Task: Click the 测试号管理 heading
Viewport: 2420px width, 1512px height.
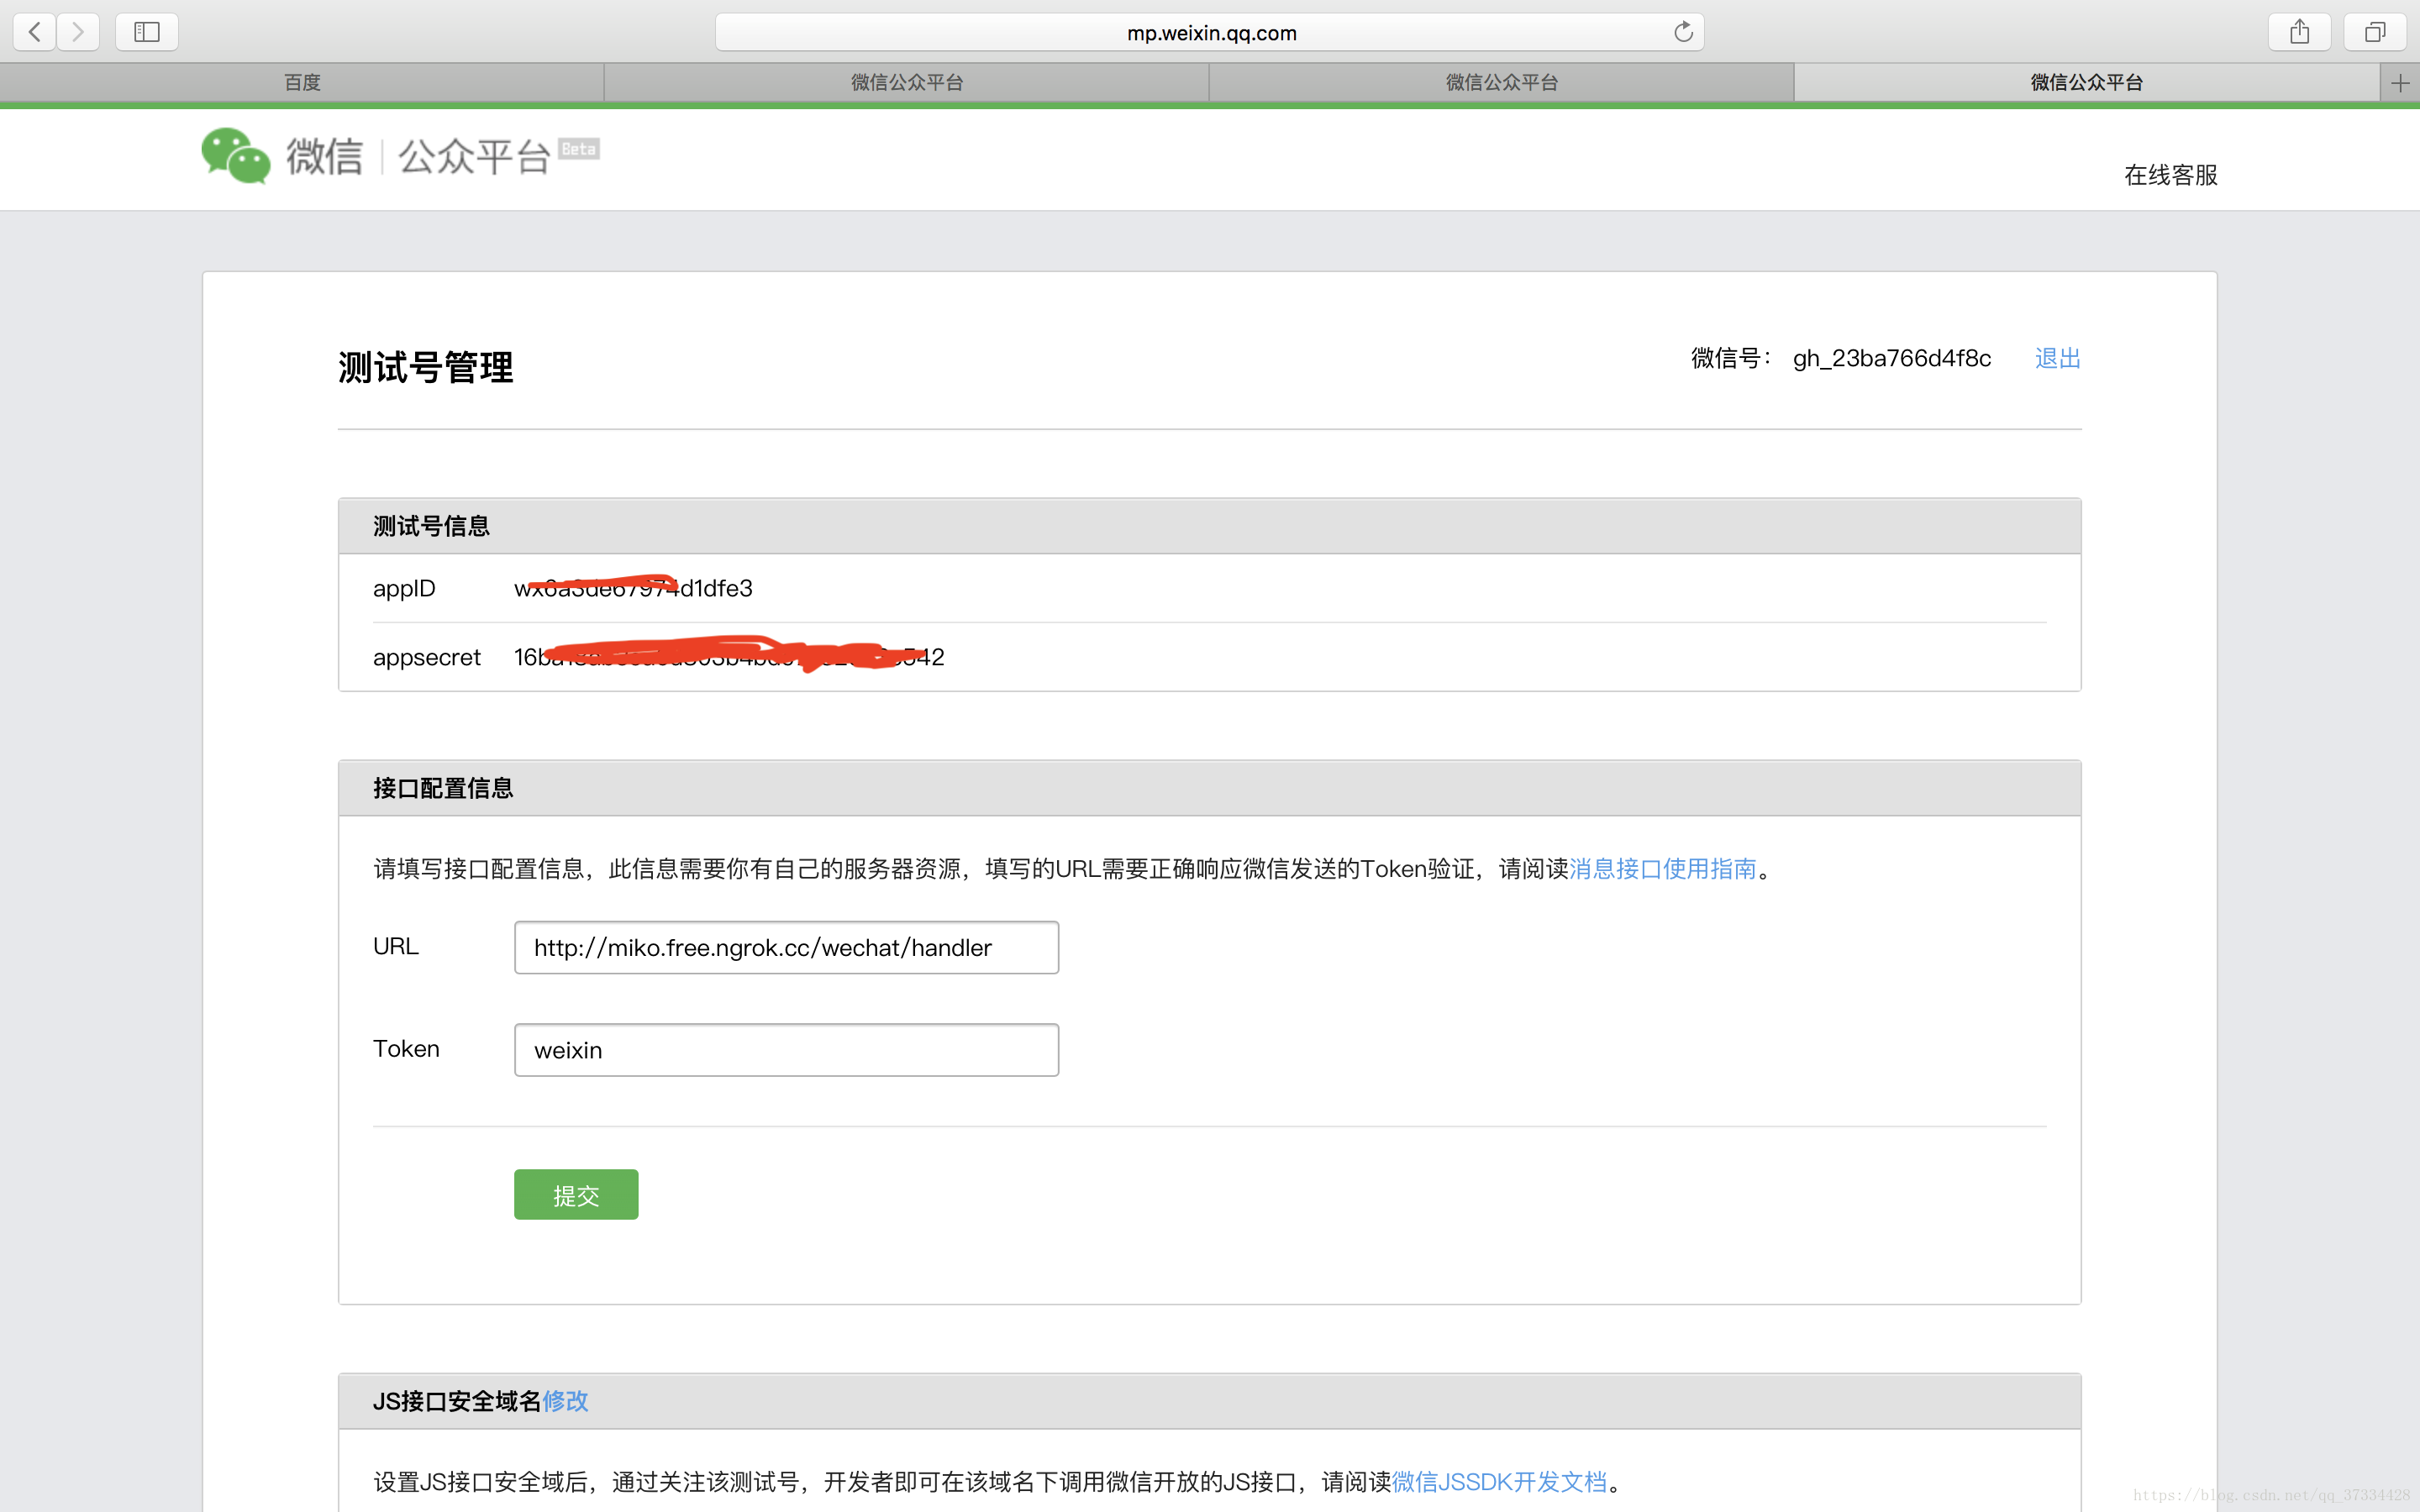Action: click(426, 367)
